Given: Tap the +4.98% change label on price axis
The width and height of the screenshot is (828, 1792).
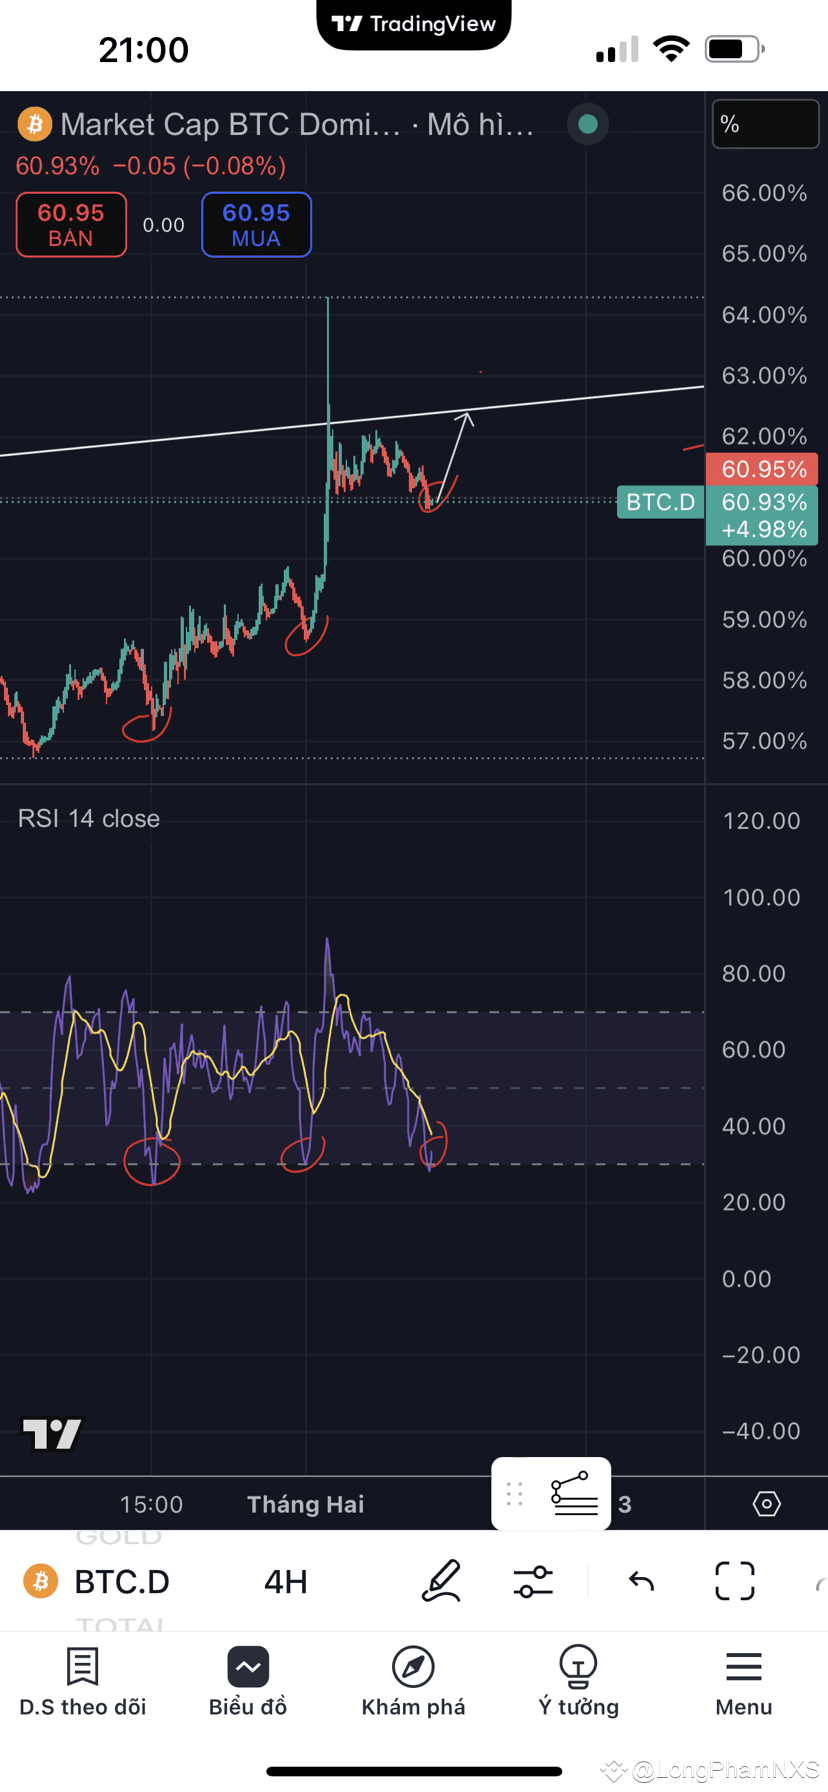Looking at the screenshot, I should (x=764, y=529).
